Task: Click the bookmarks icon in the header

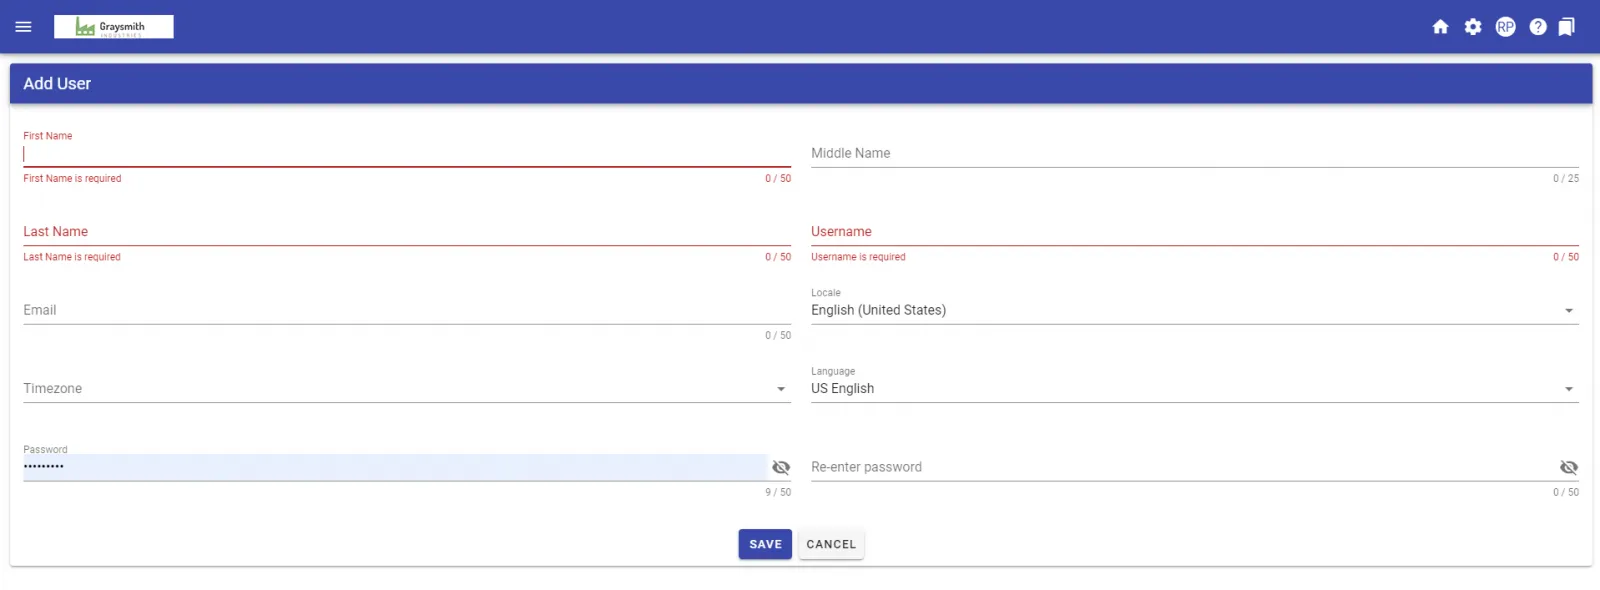Action: click(x=1566, y=27)
